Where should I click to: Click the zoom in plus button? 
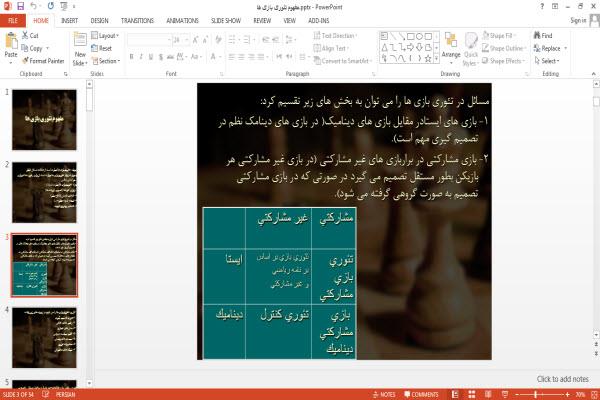[567, 394]
